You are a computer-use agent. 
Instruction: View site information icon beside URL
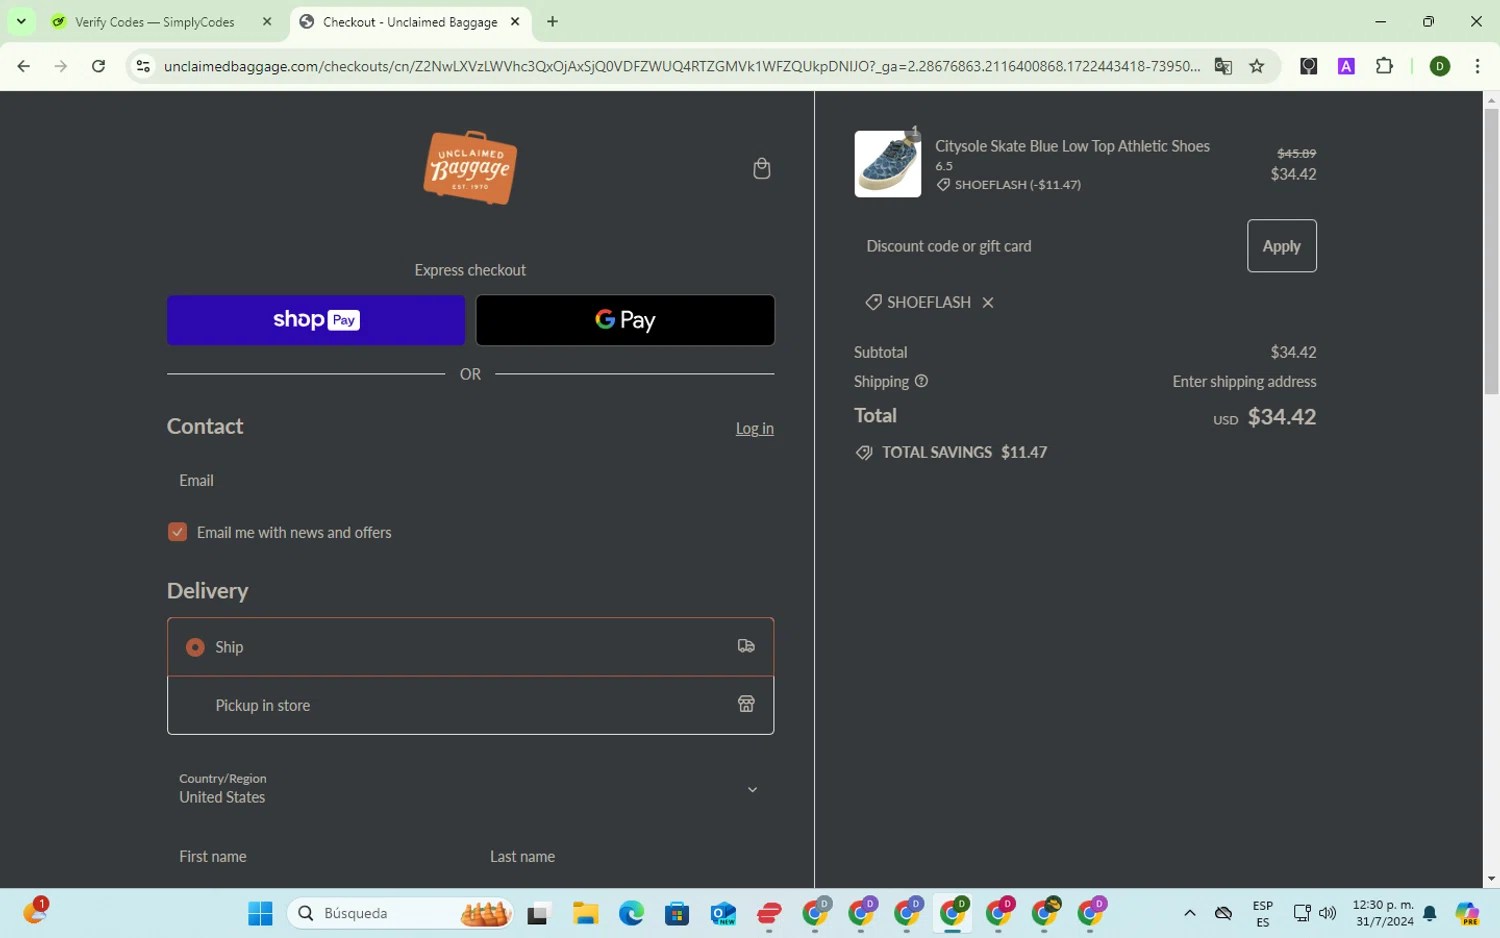(x=143, y=66)
